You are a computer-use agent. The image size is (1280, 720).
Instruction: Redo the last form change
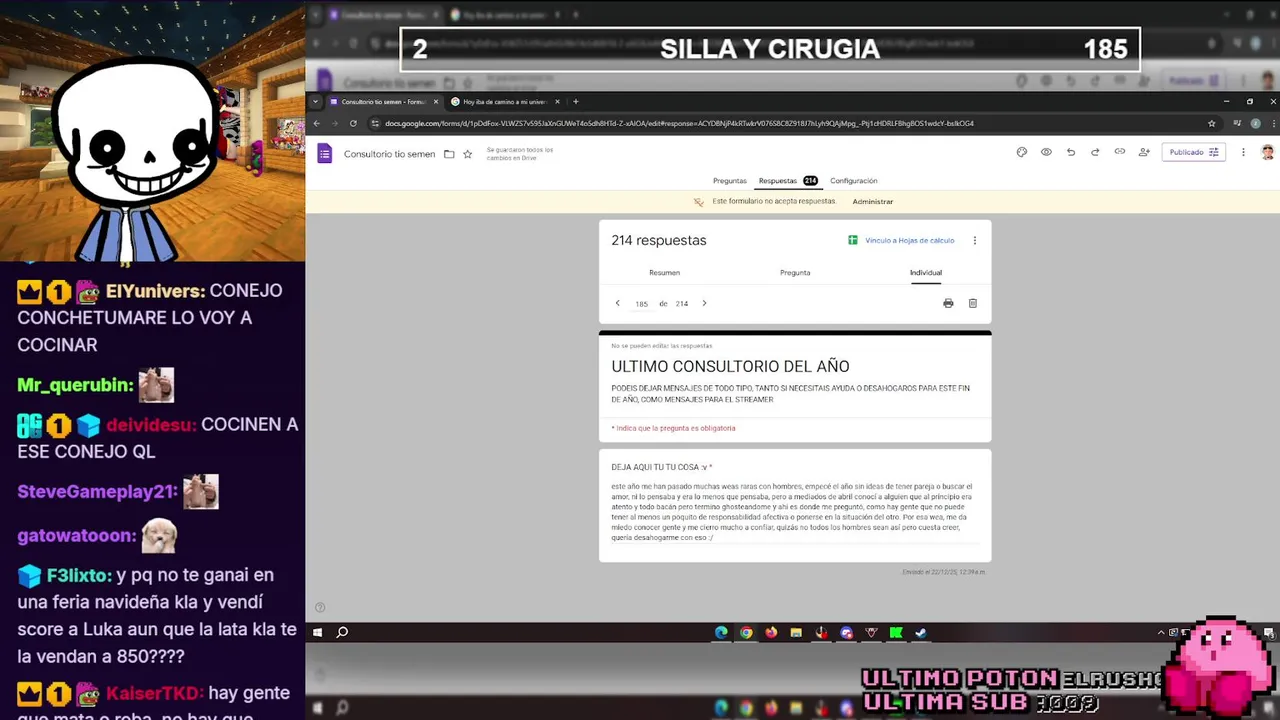(1095, 152)
